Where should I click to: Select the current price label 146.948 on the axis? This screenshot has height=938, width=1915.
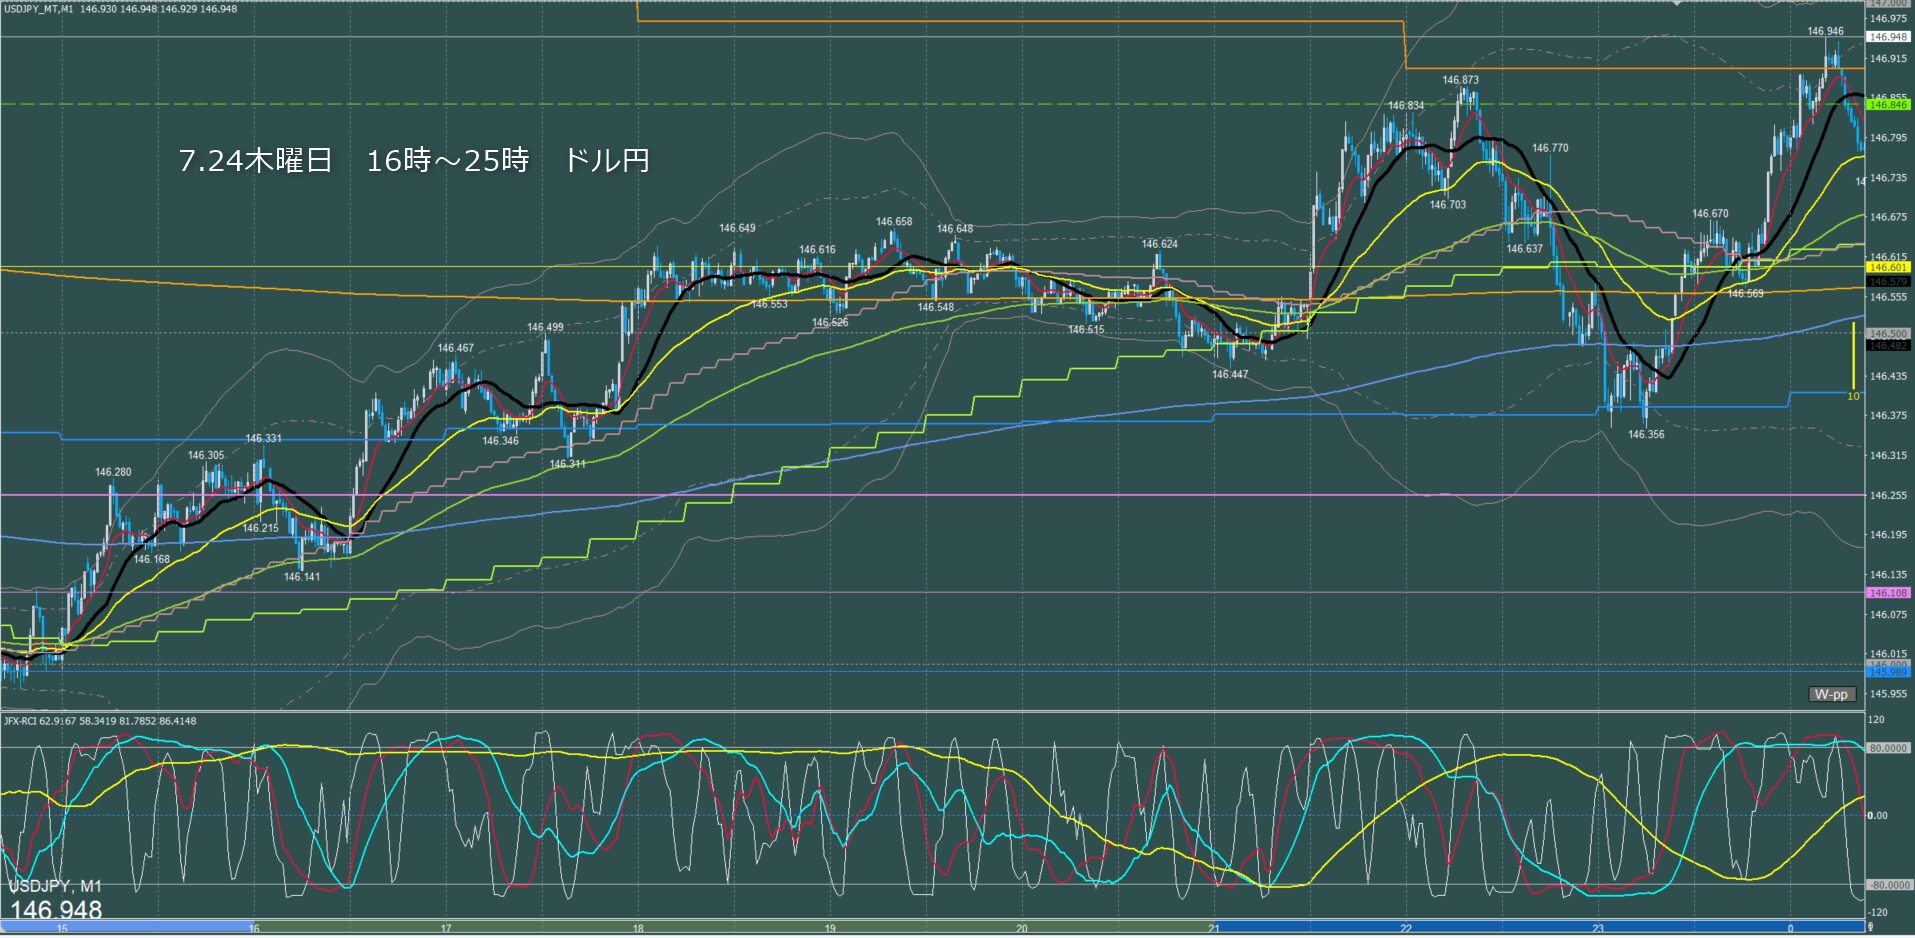1888,37
